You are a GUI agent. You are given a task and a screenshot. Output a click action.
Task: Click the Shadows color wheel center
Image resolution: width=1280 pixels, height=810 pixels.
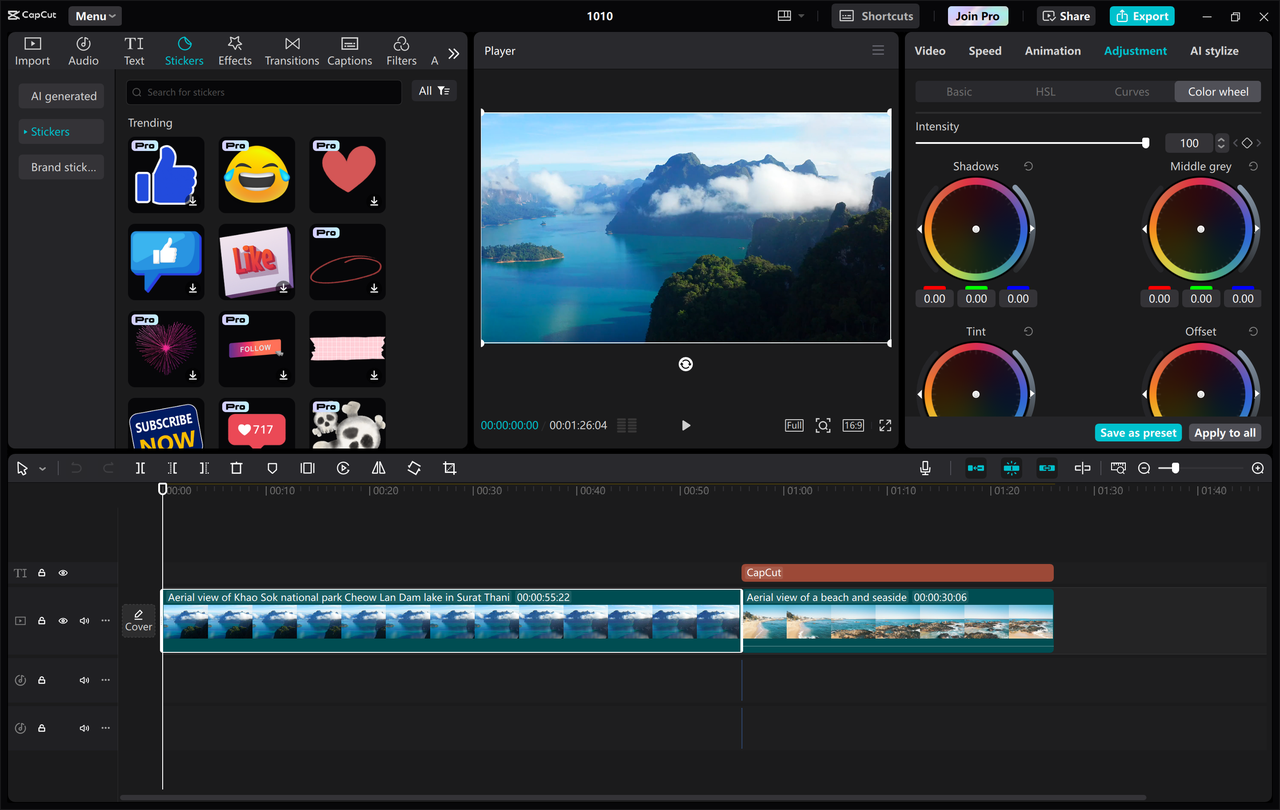pos(976,229)
